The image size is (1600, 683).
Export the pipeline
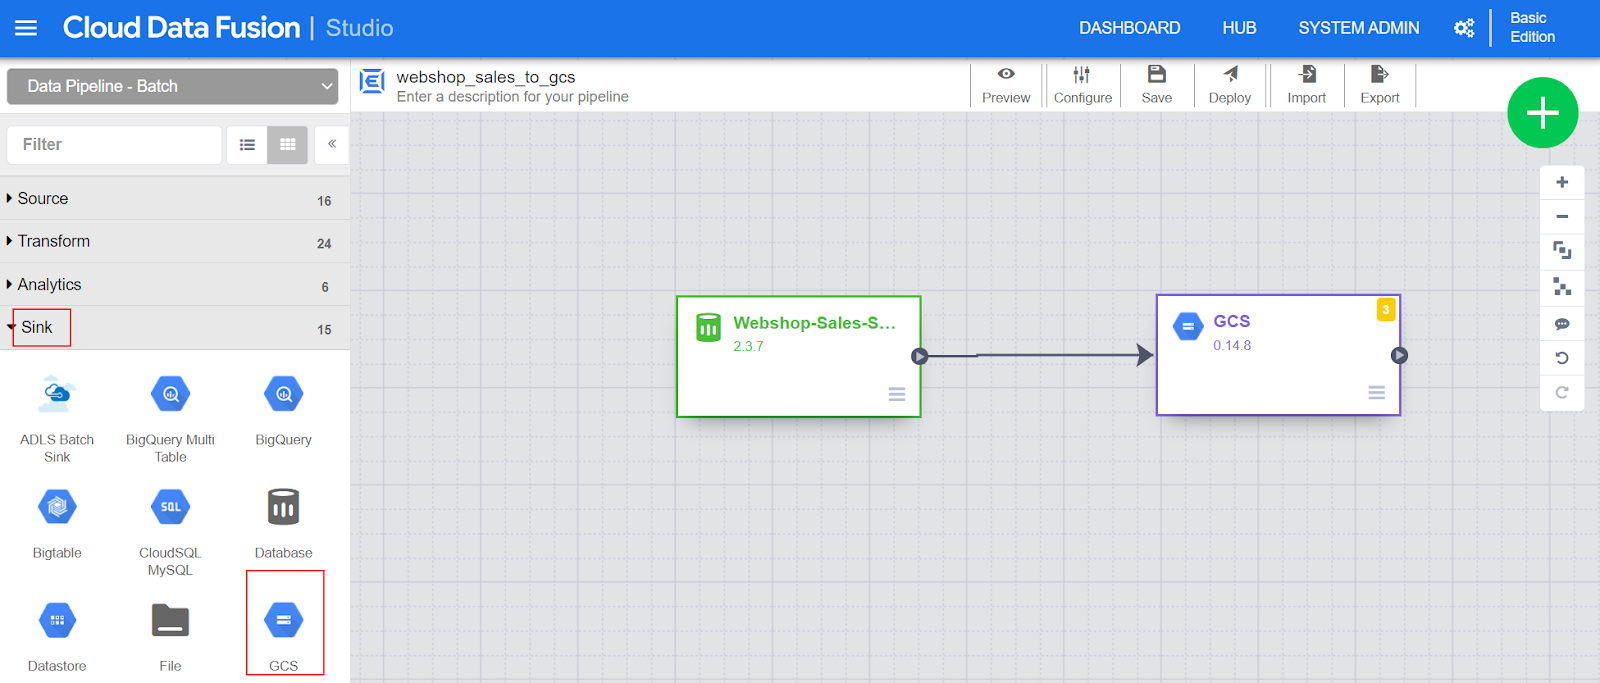click(x=1380, y=85)
